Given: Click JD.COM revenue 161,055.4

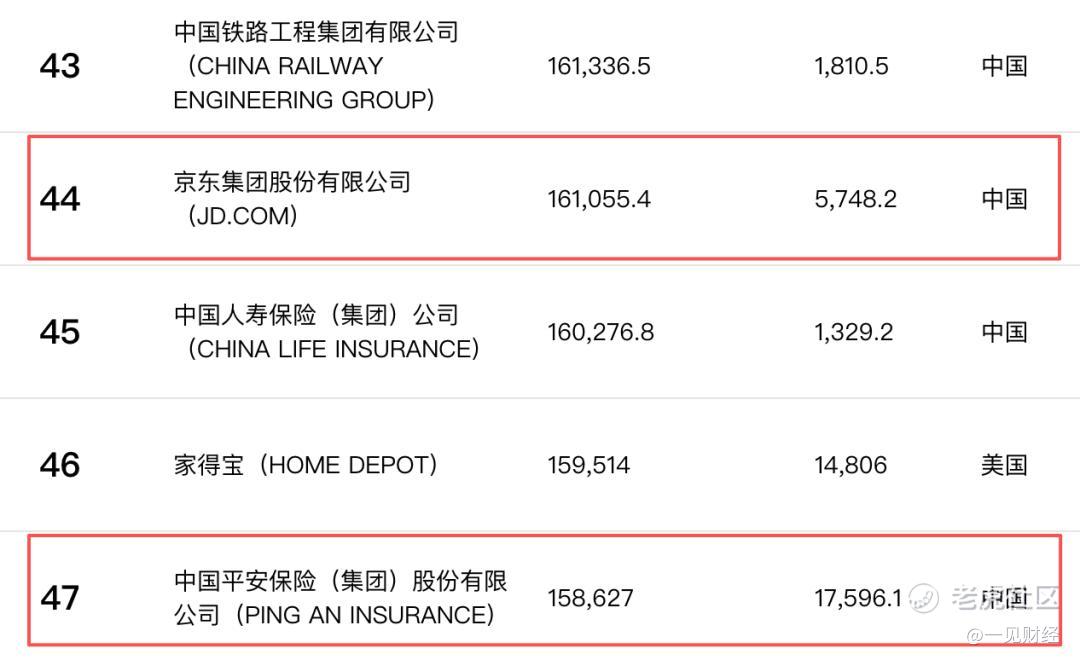Looking at the screenshot, I should [599, 199].
